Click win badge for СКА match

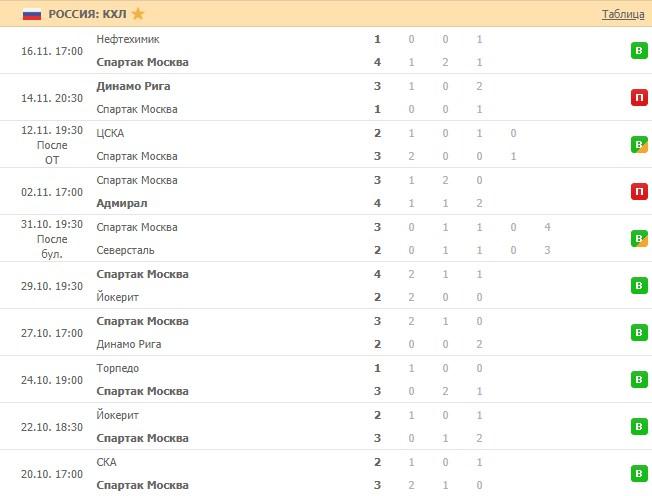[638, 474]
